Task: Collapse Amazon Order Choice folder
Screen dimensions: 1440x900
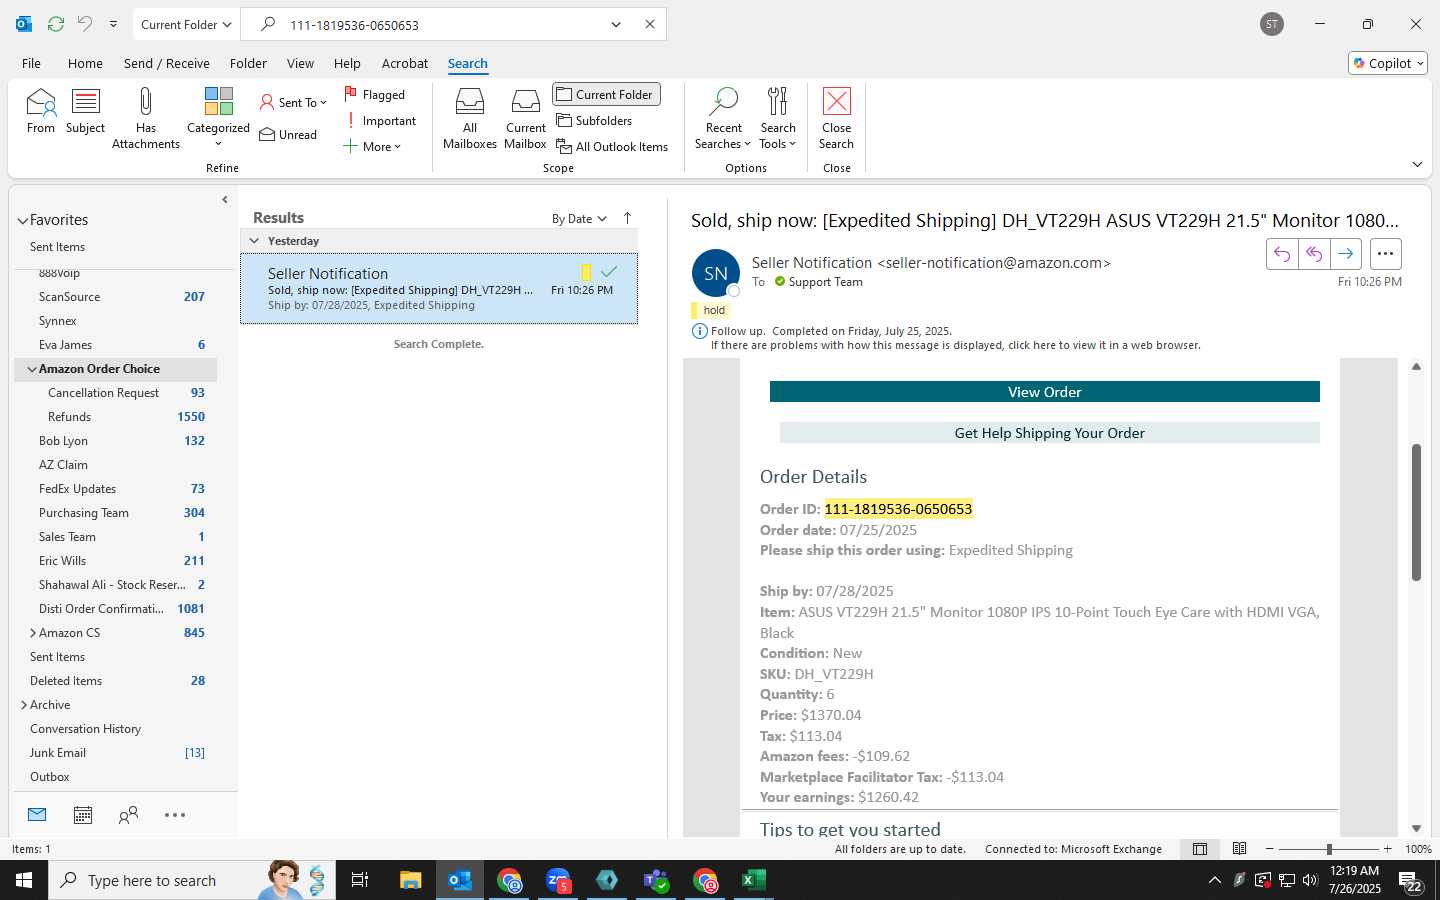Action: (x=32, y=369)
